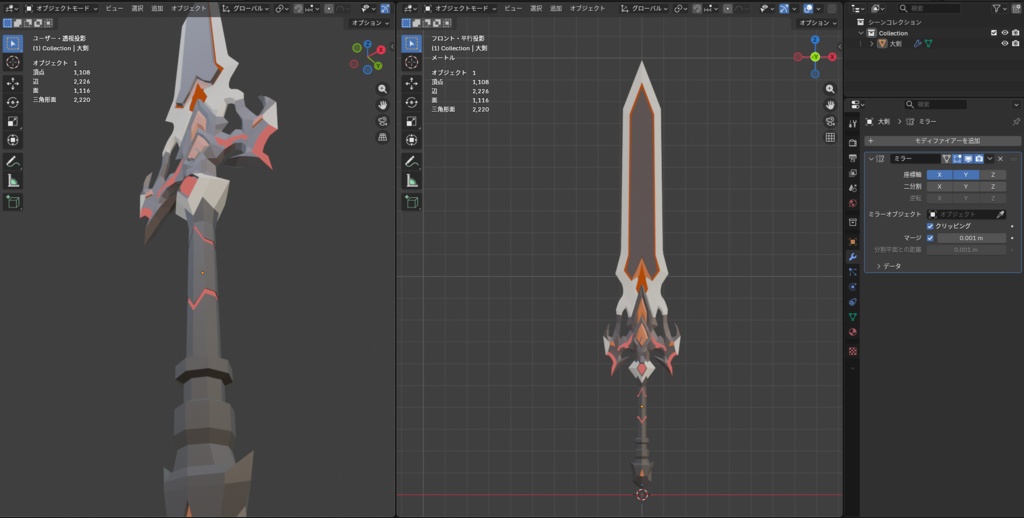The image size is (1024, 518).
Task: Open ミラー modifier extra options dropdown arrow
Action: click(x=990, y=159)
